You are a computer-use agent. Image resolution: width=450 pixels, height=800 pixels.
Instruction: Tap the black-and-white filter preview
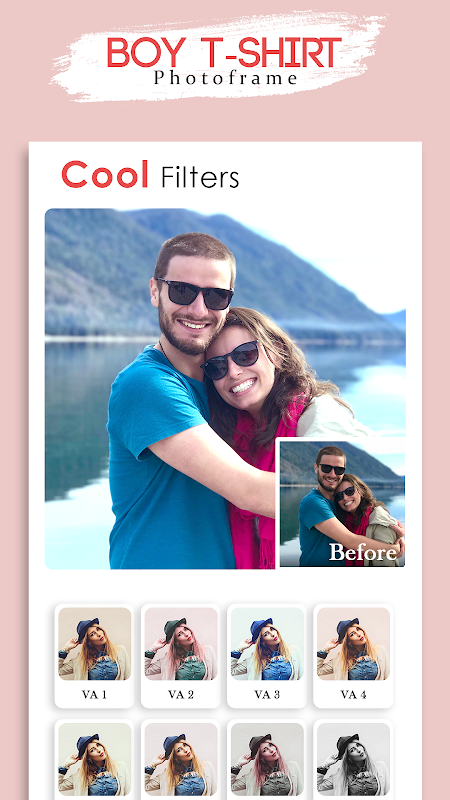(353, 759)
